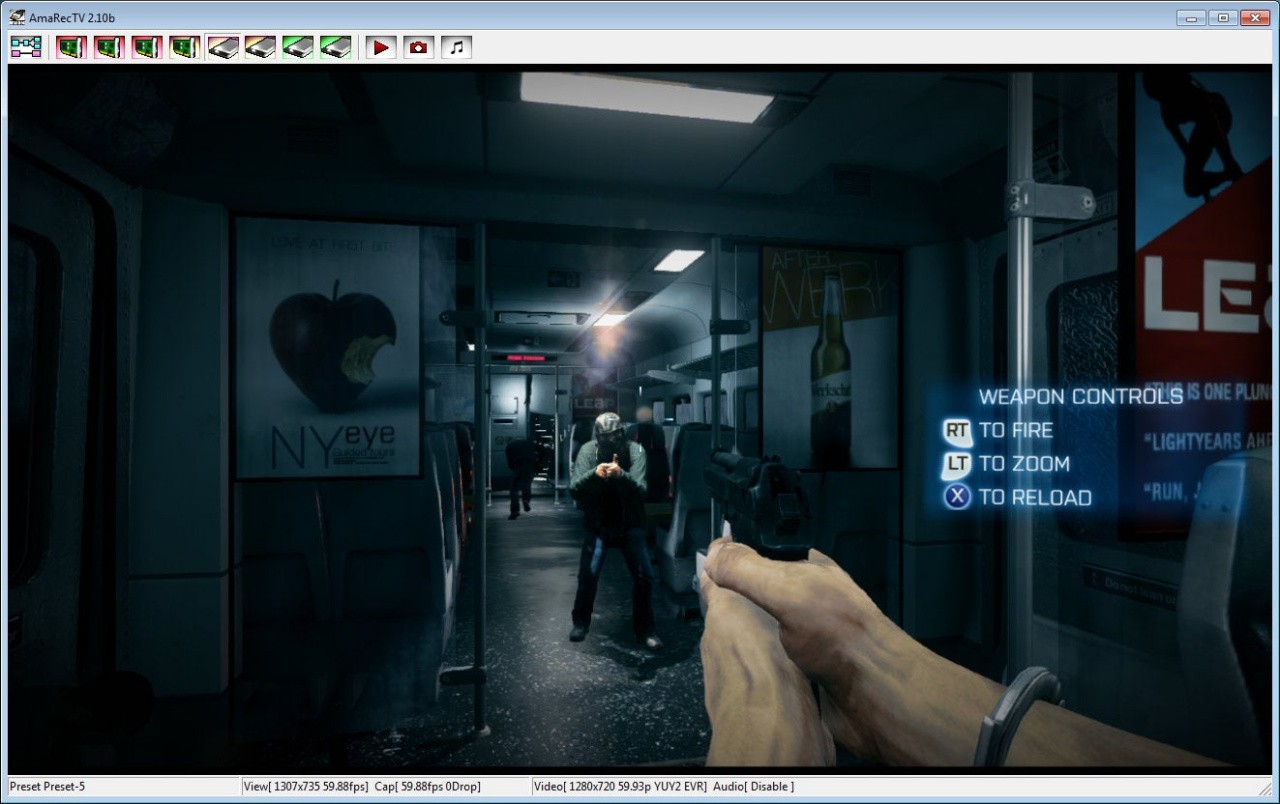Maximize the AmaRecTV window
The width and height of the screenshot is (1280, 804).
point(1222,17)
